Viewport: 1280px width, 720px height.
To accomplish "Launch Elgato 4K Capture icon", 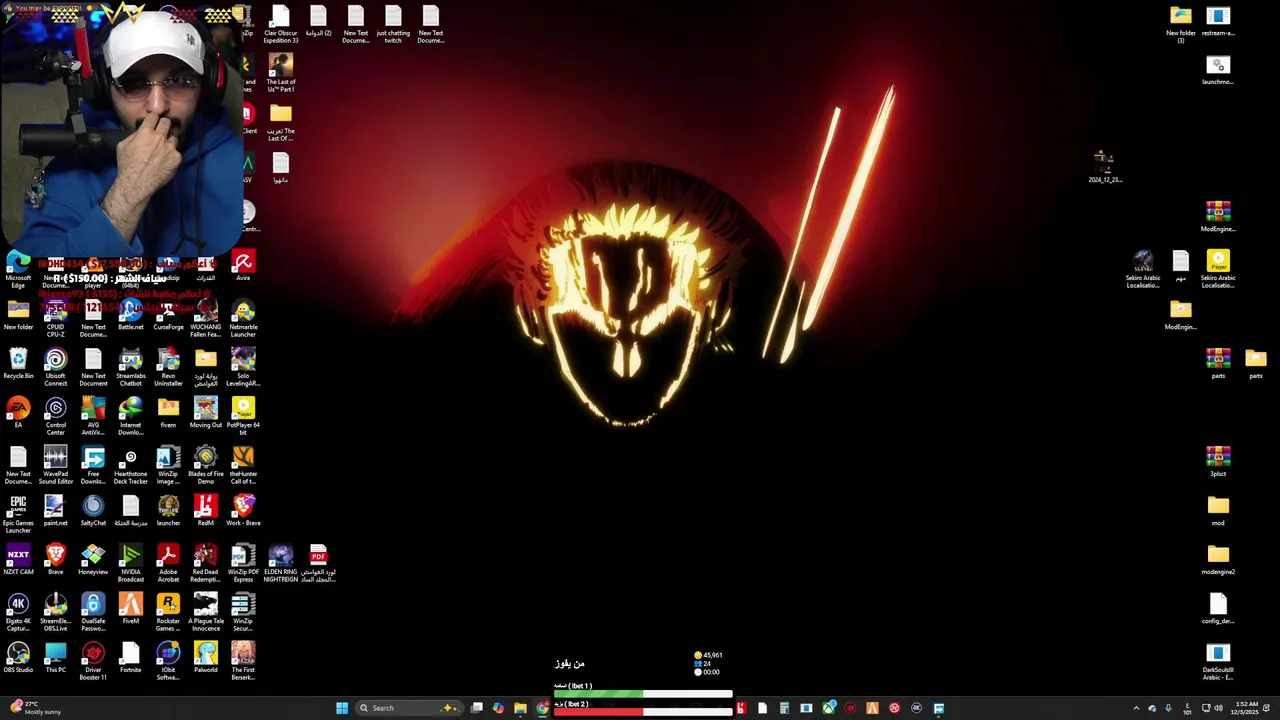I will click(18, 612).
